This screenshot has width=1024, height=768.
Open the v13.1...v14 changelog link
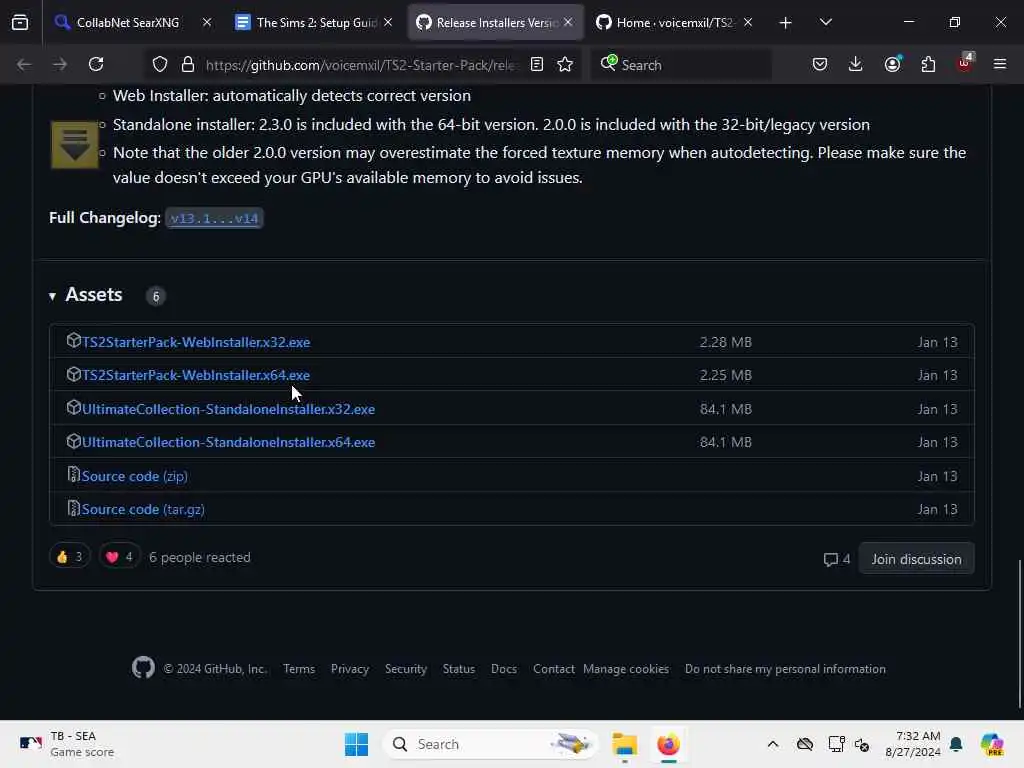click(214, 218)
